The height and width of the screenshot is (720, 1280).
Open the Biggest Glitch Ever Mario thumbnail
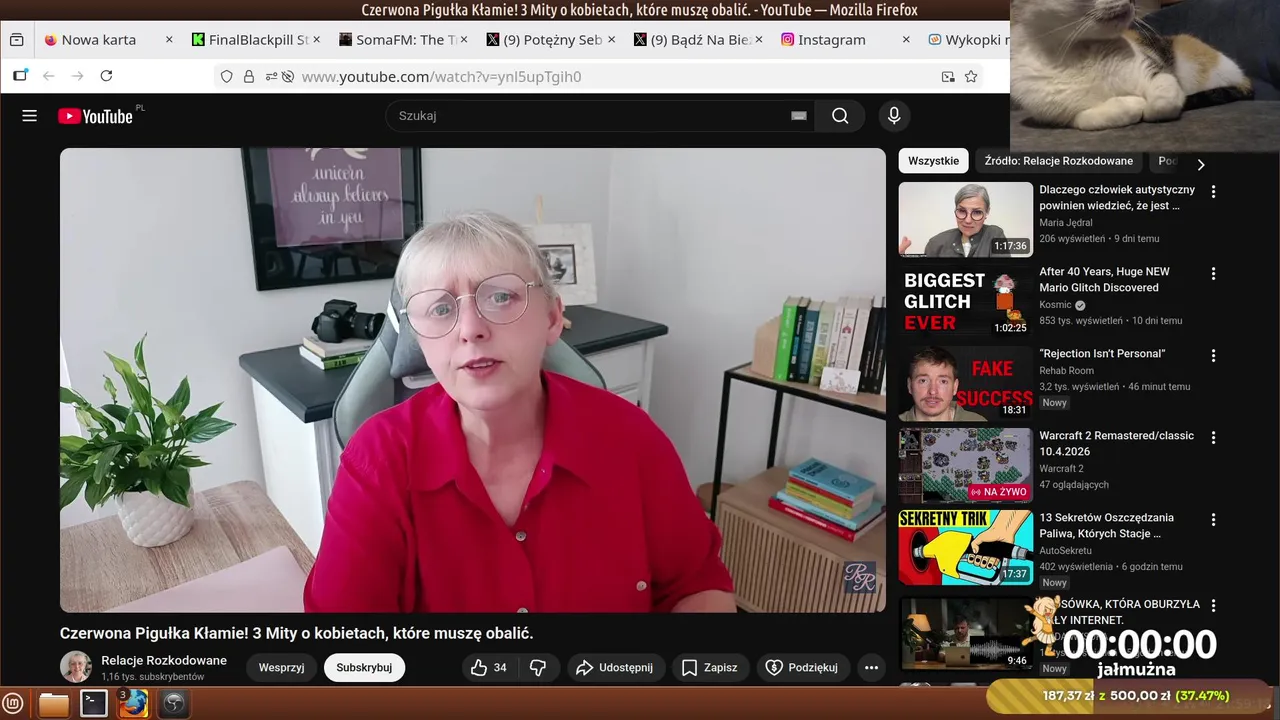click(965, 301)
